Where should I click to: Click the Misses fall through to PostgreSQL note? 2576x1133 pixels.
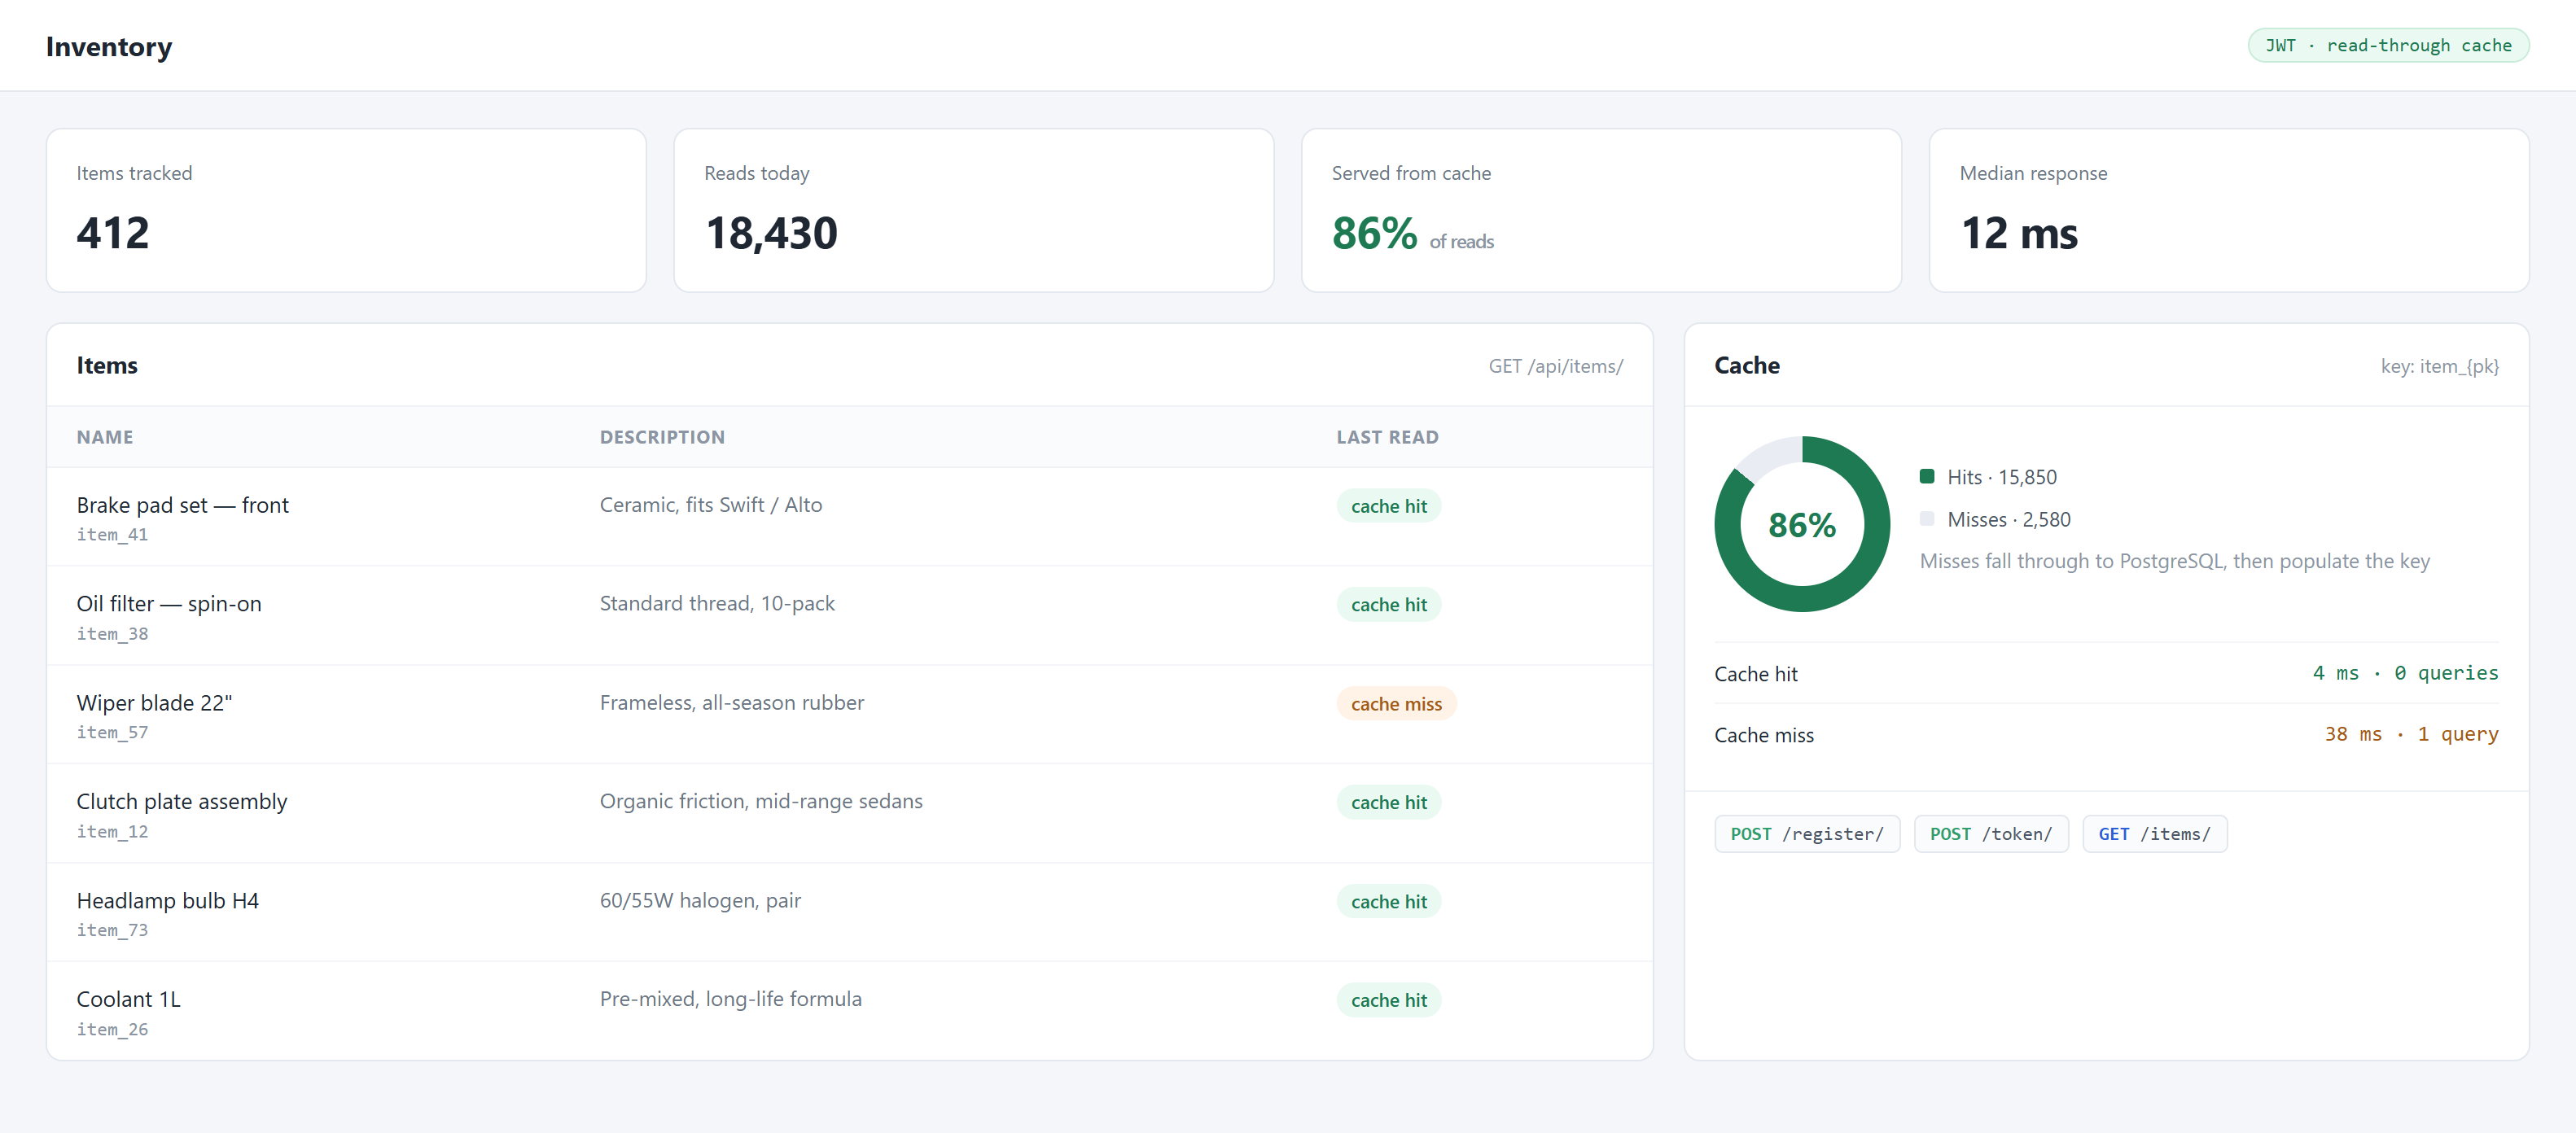(2174, 561)
